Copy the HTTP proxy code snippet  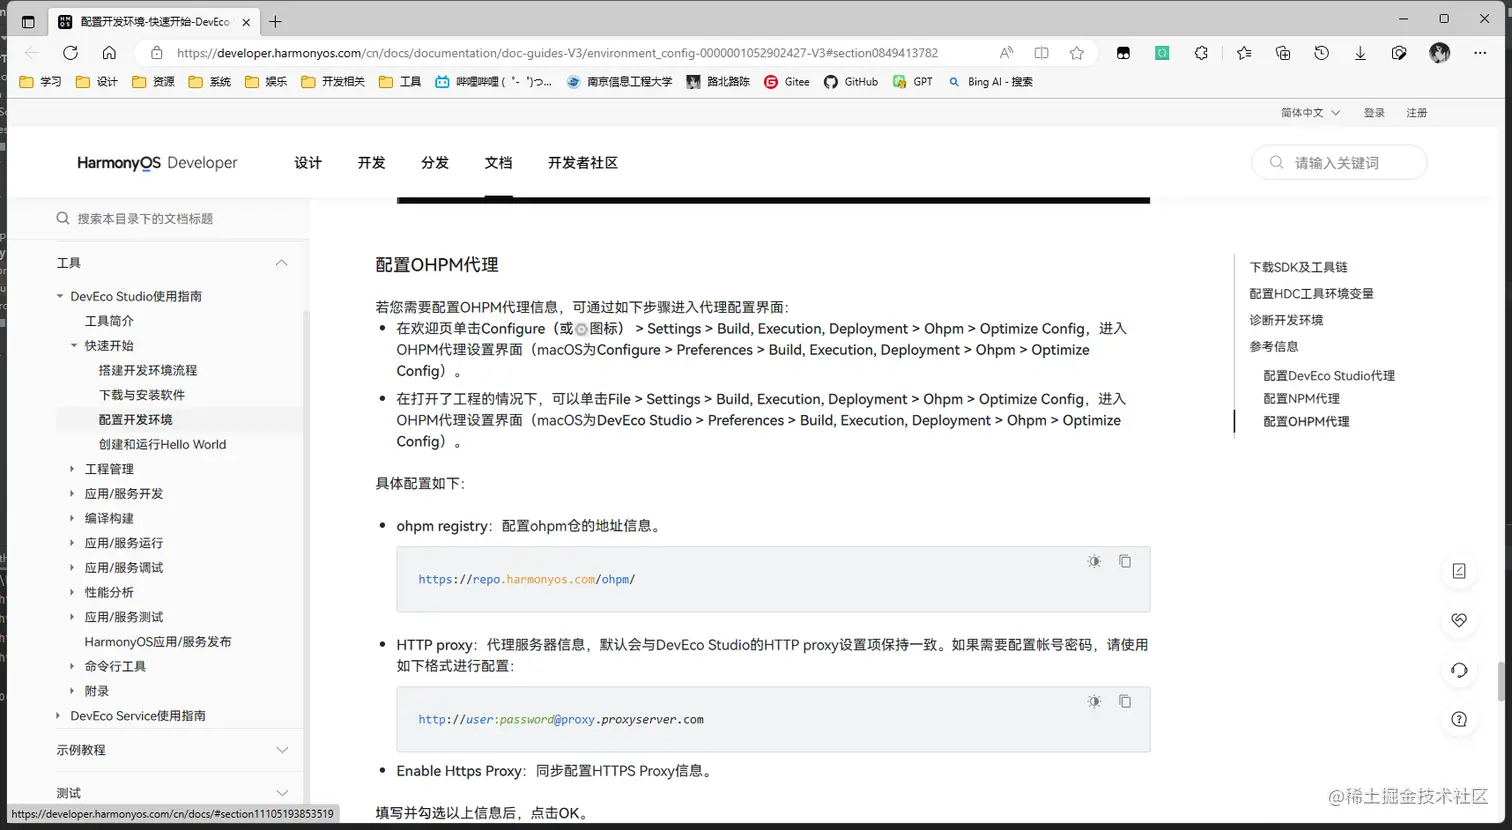pyautogui.click(x=1125, y=702)
